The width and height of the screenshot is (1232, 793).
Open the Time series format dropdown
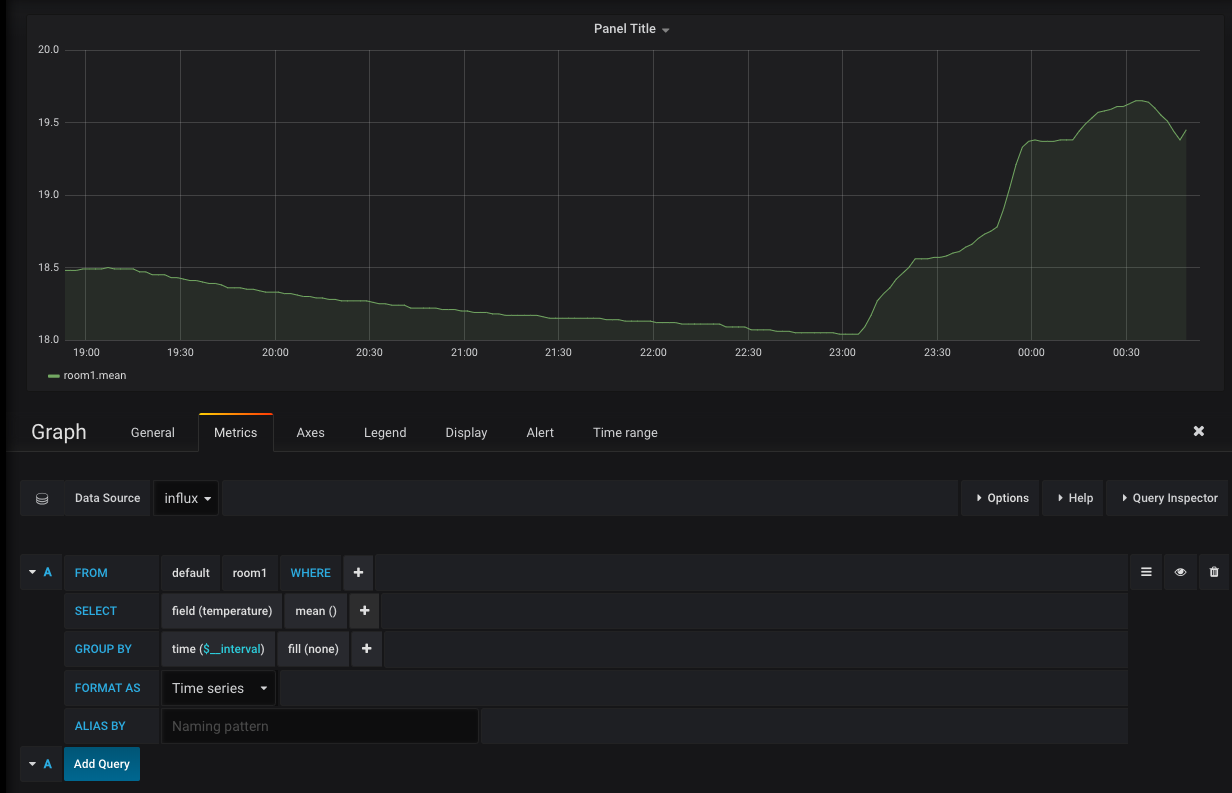click(x=219, y=688)
